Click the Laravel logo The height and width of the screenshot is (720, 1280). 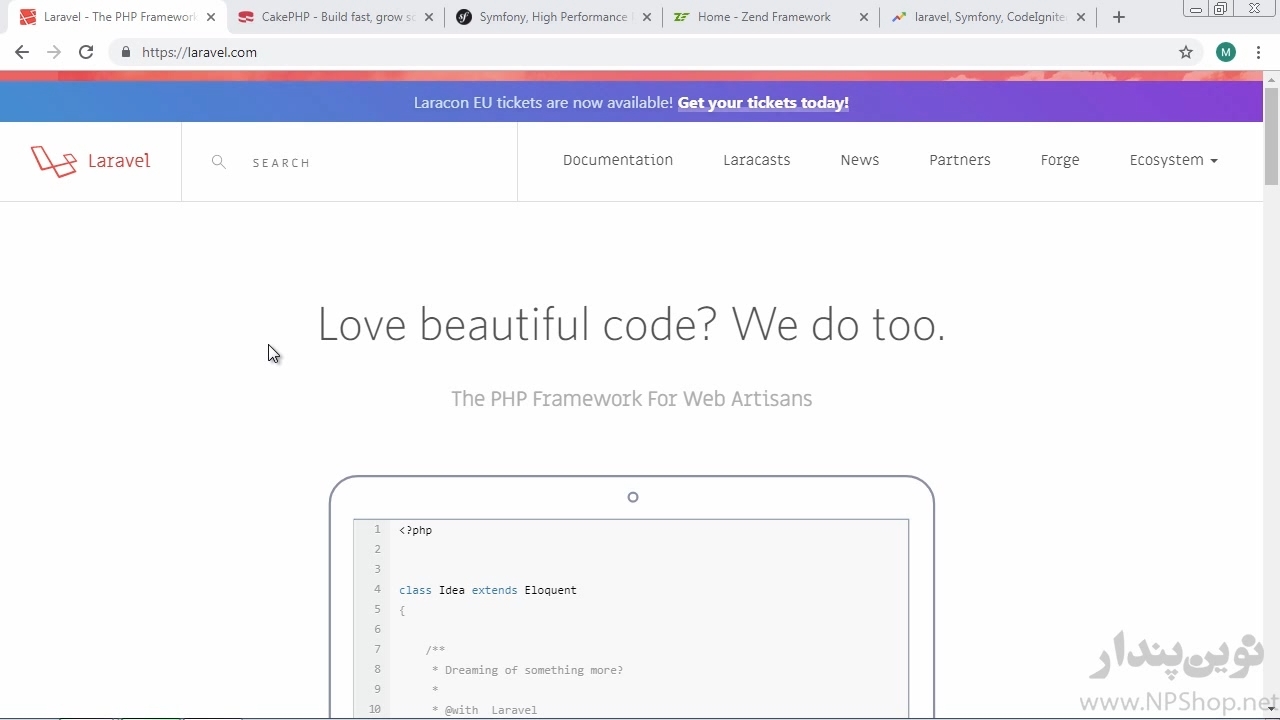tap(90, 161)
